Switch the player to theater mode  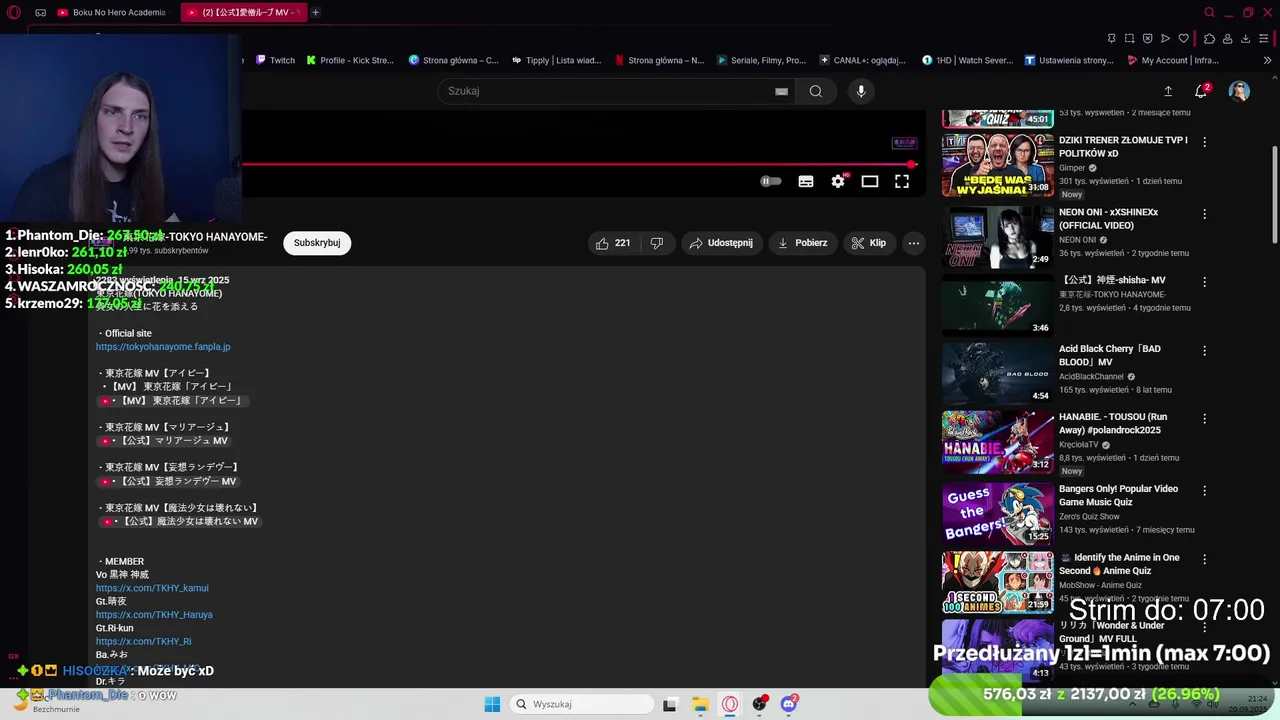coord(870,181)
